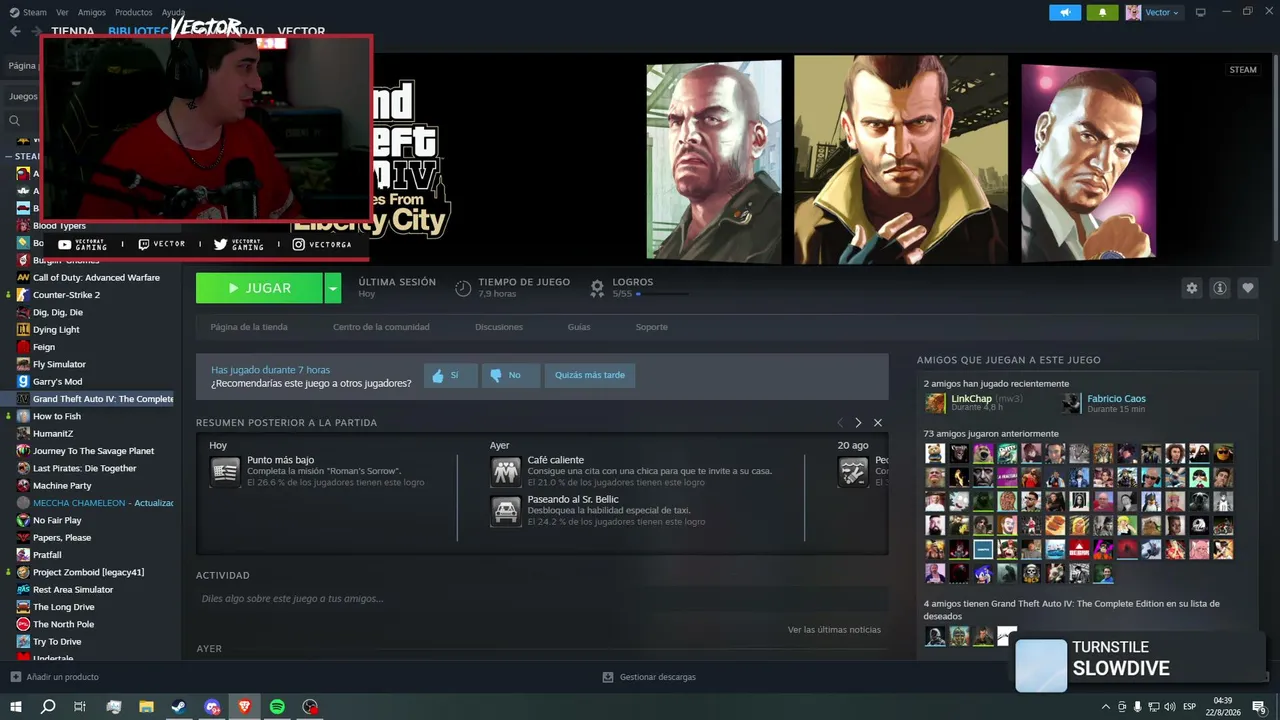
Task: Click the Café caliente achievement icon
Action: point(506,471)
